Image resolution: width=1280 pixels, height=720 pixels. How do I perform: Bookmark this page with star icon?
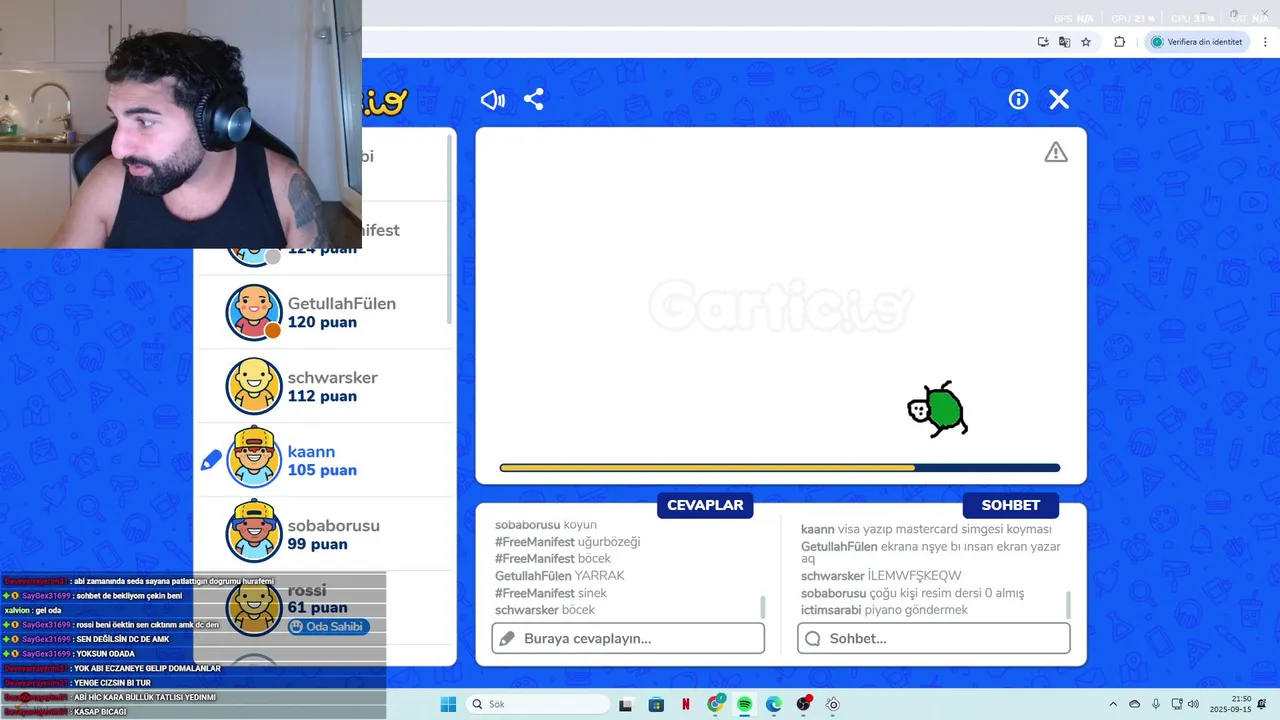click(x=1086, y=42)
